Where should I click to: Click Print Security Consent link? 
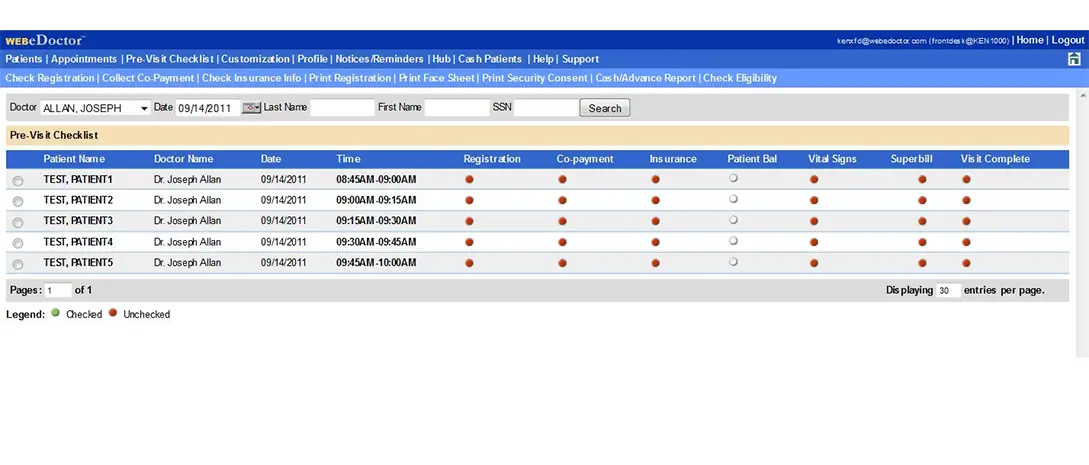[535, 78]
